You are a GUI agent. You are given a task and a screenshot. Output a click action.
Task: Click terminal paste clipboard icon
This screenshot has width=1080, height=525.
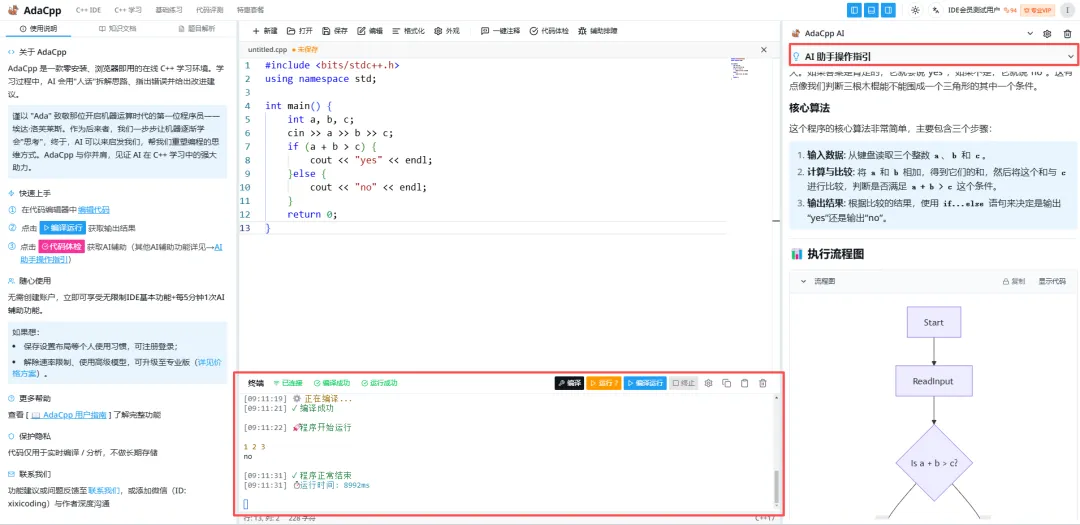tap(744, 383)
